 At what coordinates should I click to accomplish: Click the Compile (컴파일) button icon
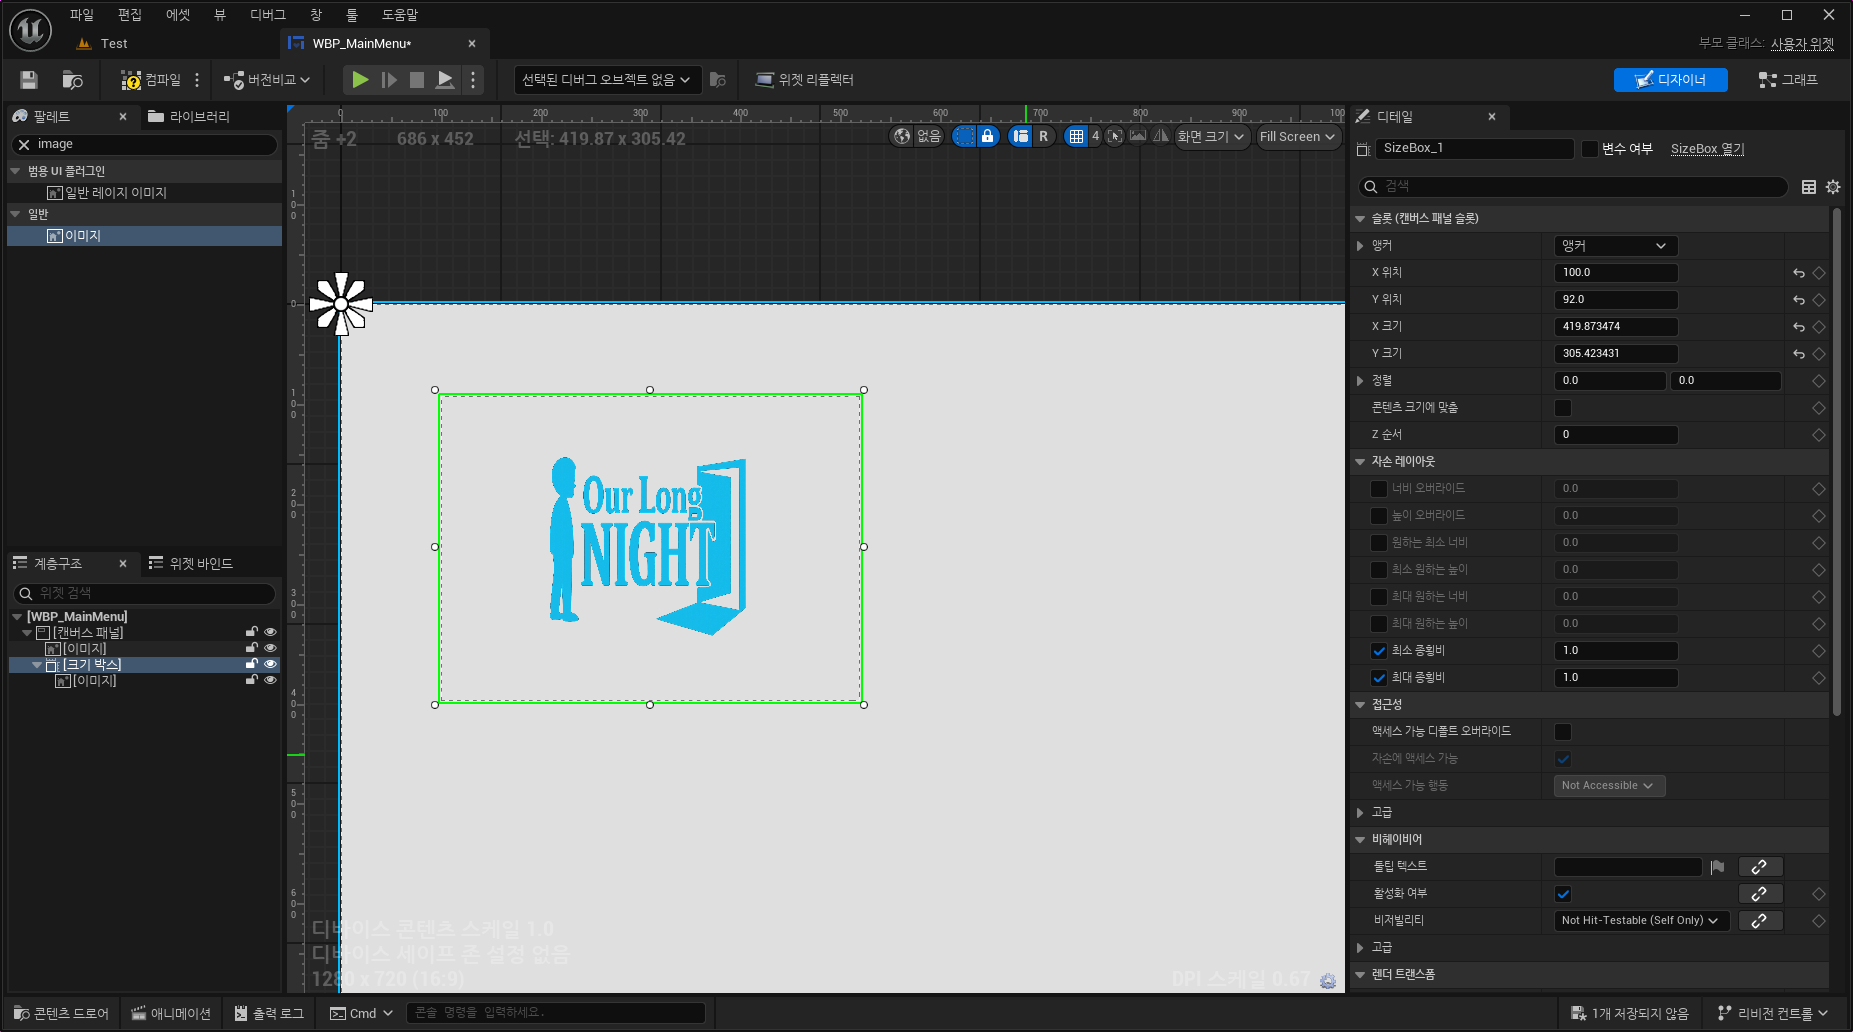coord(131,80)
